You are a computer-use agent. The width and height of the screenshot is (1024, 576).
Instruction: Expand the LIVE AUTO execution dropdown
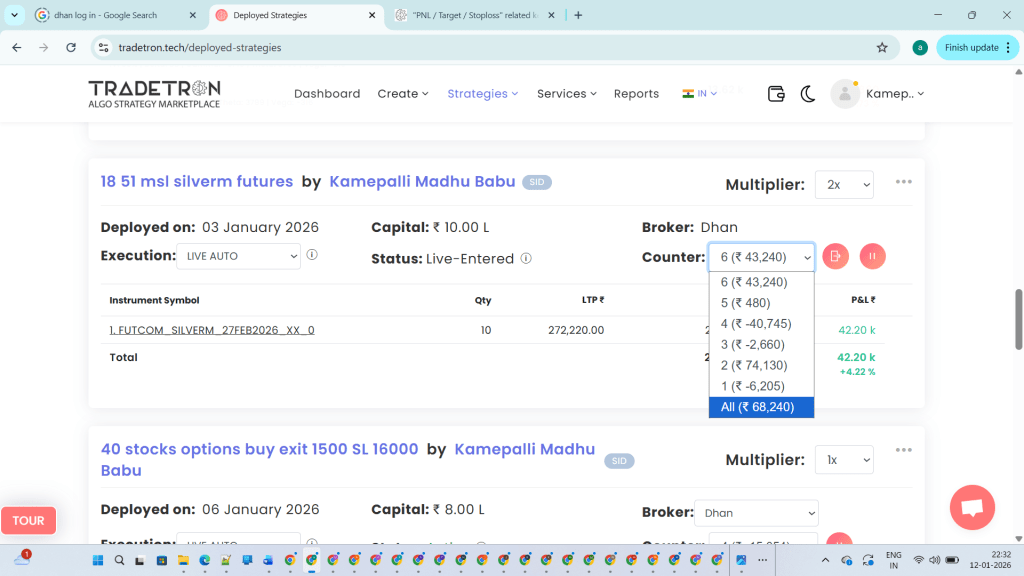[x=238, y=256]
